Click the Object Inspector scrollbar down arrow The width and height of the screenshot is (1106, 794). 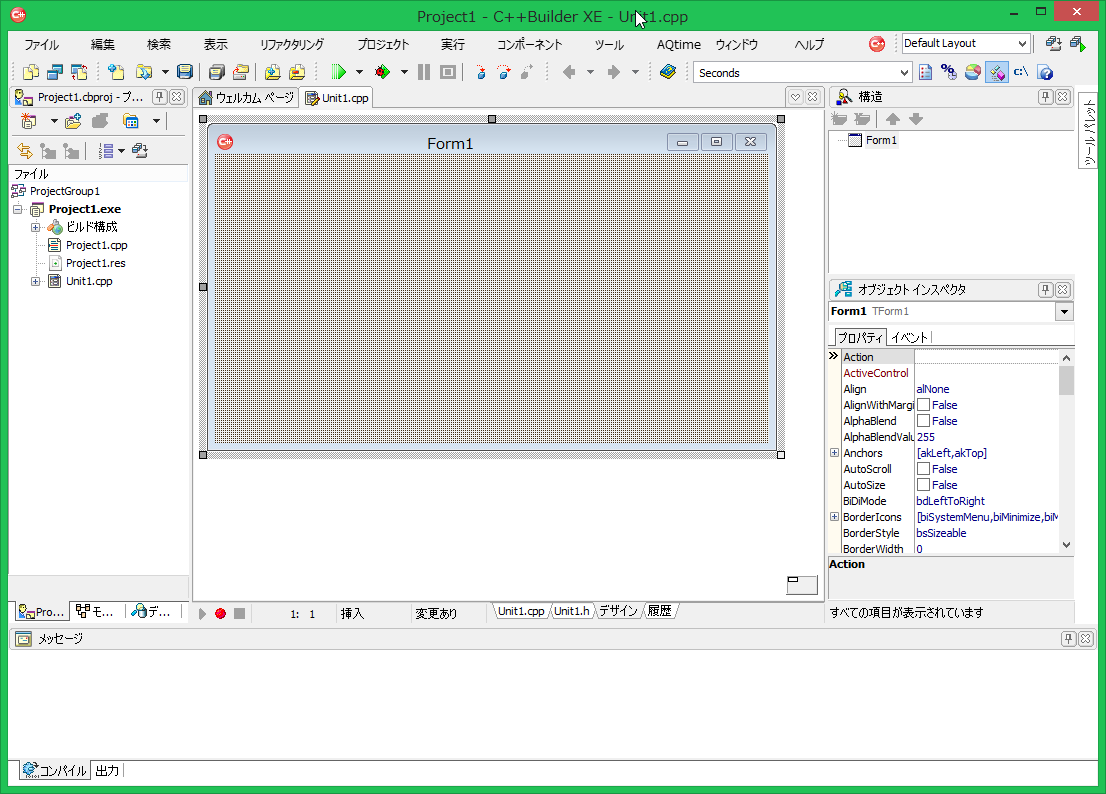coord(1066,545)
